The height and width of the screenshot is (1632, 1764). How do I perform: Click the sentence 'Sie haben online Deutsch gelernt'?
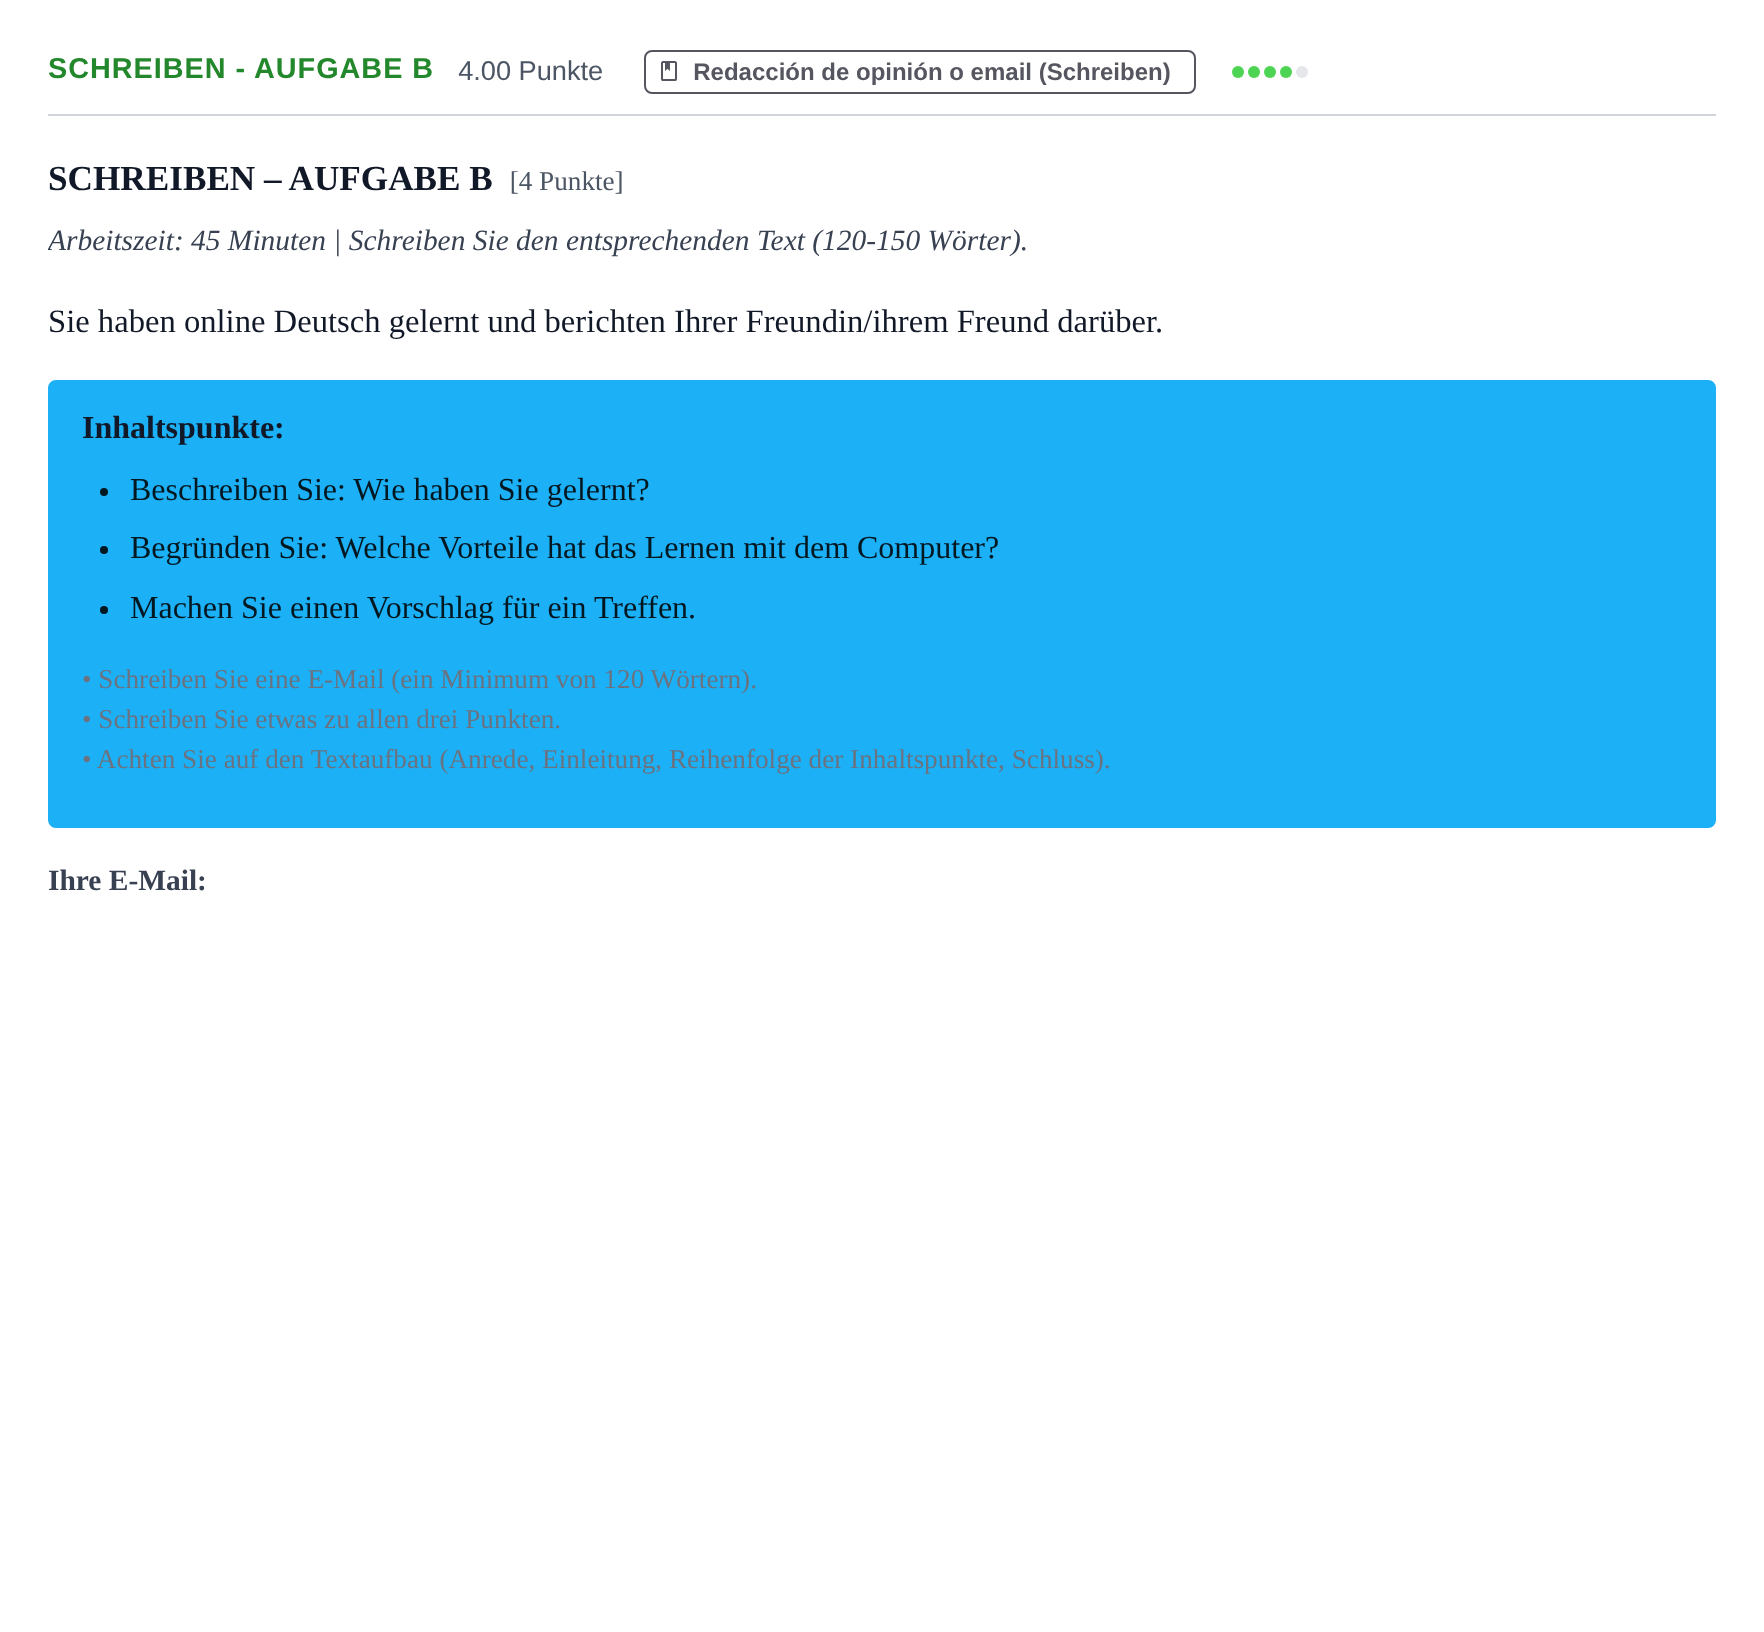coord(605,322)
